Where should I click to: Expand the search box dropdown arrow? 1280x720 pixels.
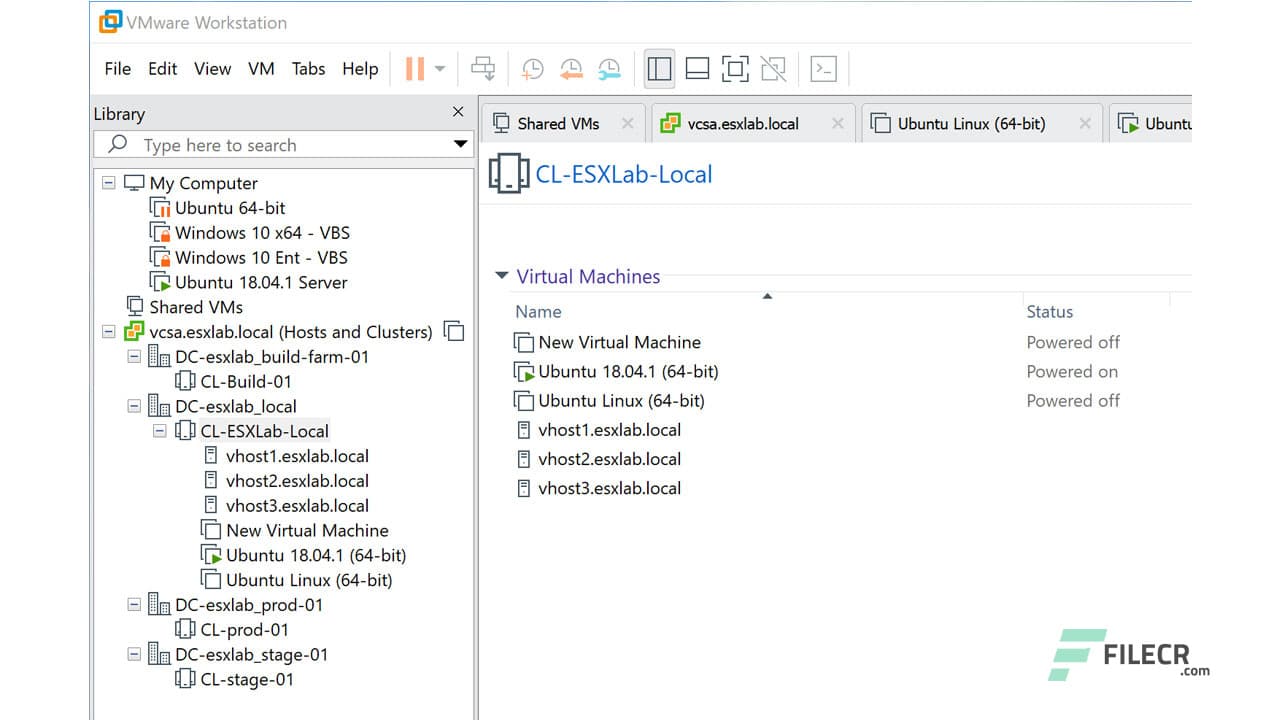tap(460, 144)
